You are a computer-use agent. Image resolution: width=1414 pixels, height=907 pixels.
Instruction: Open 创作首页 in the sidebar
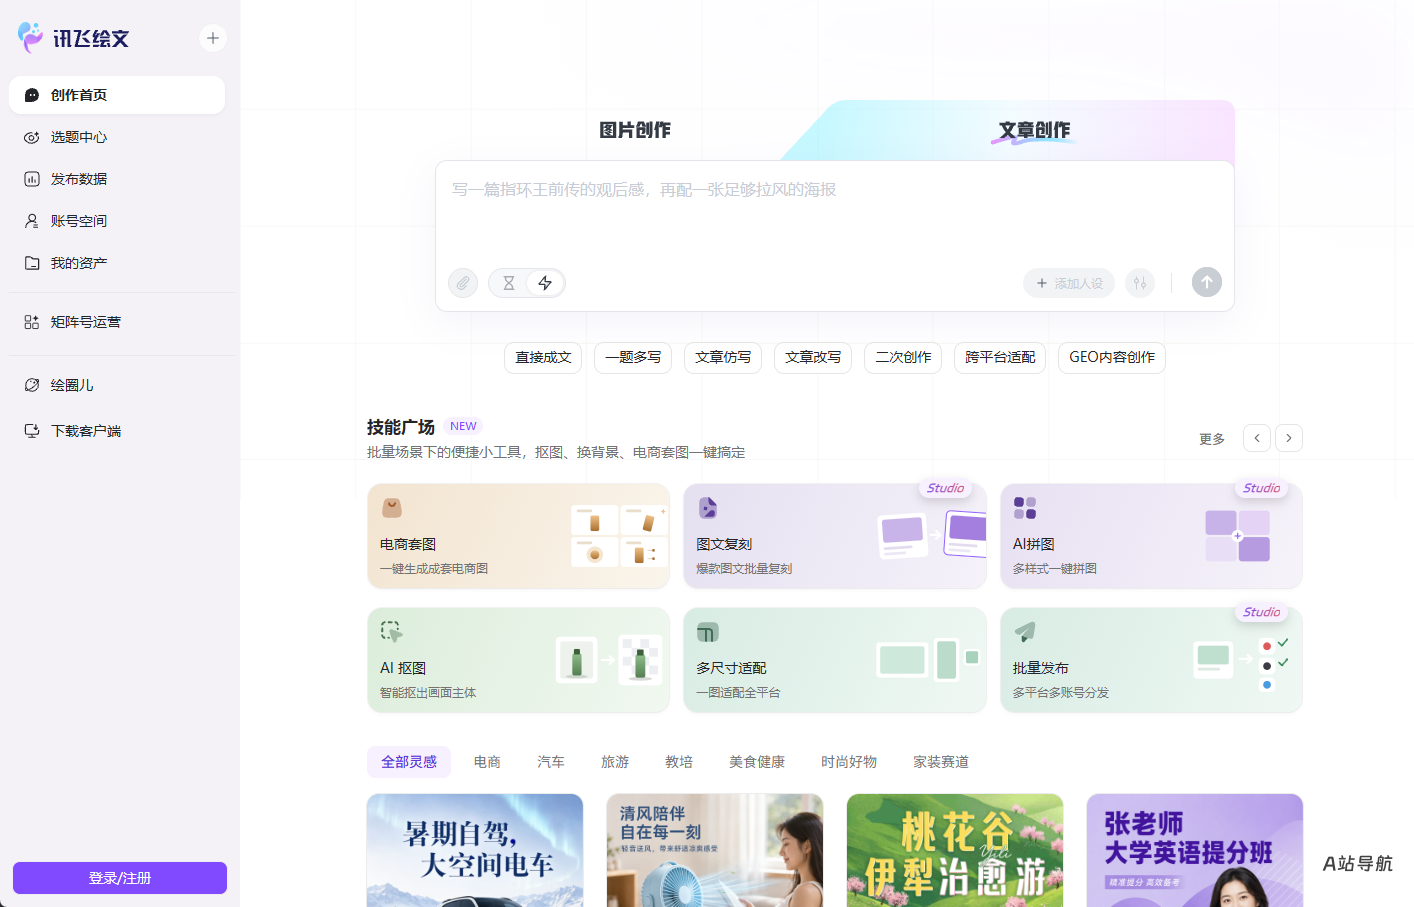117,95
